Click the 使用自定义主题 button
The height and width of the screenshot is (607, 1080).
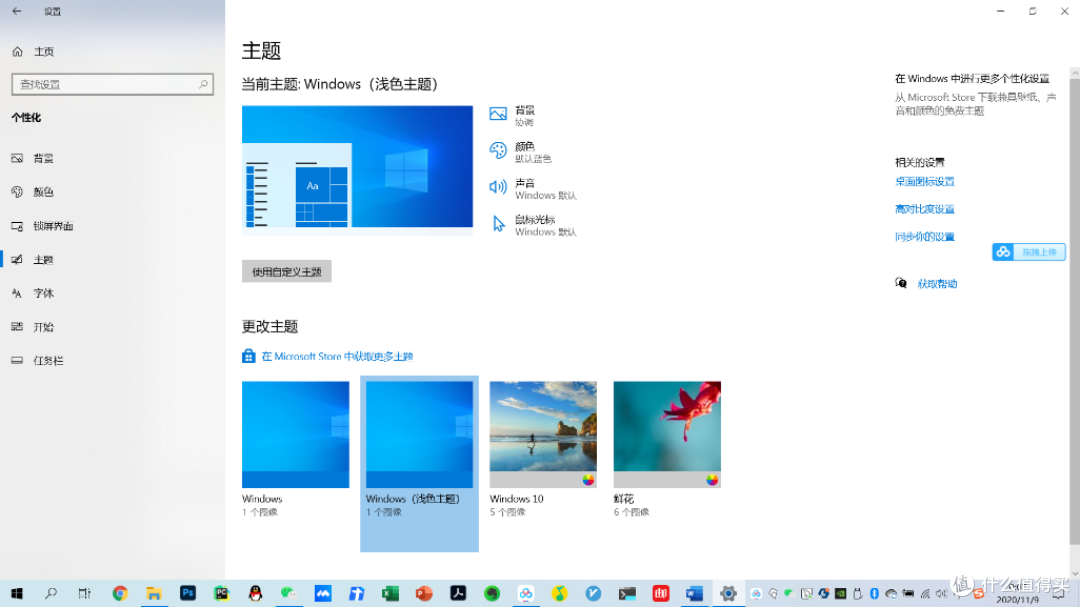(287, 271)
